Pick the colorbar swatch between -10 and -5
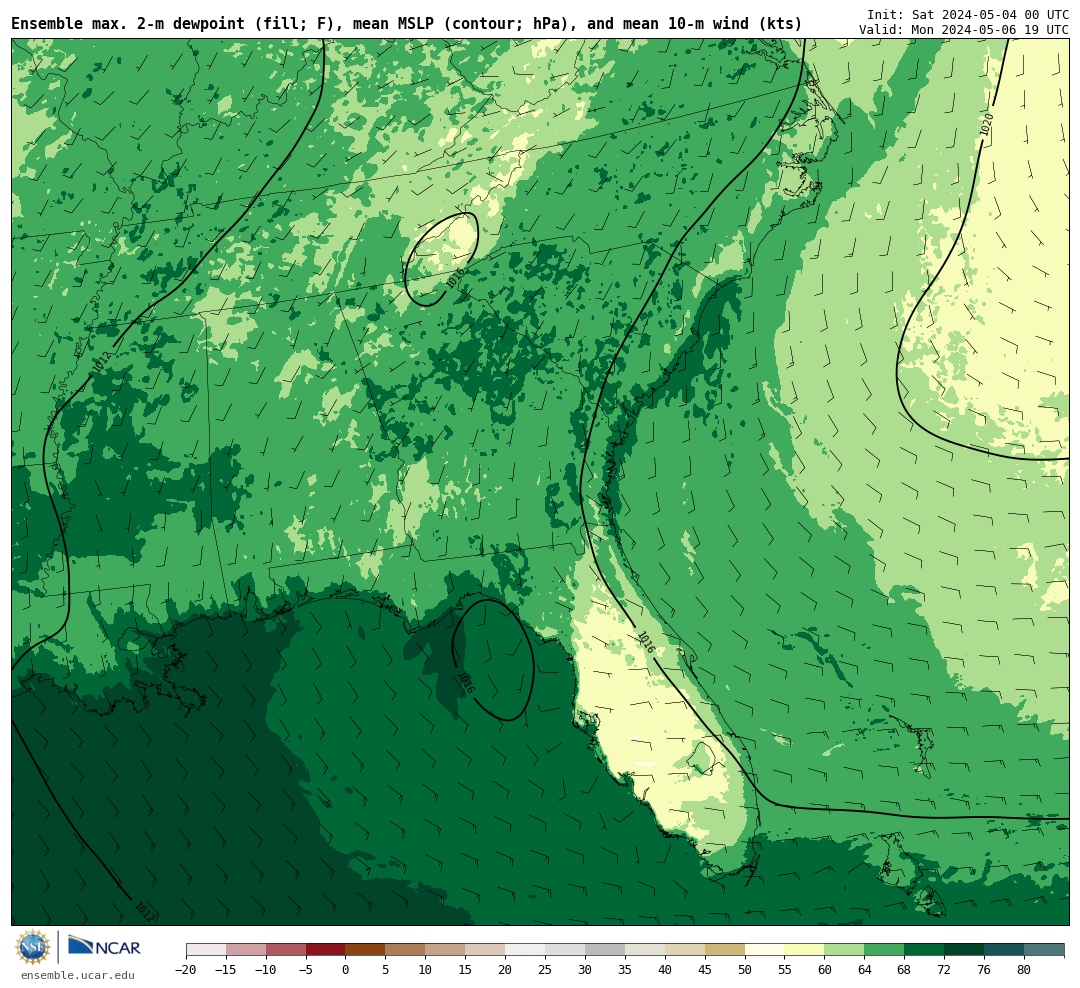Viewport: 1080px width, 988px height. pyautogui.click(x=286, y=950)
